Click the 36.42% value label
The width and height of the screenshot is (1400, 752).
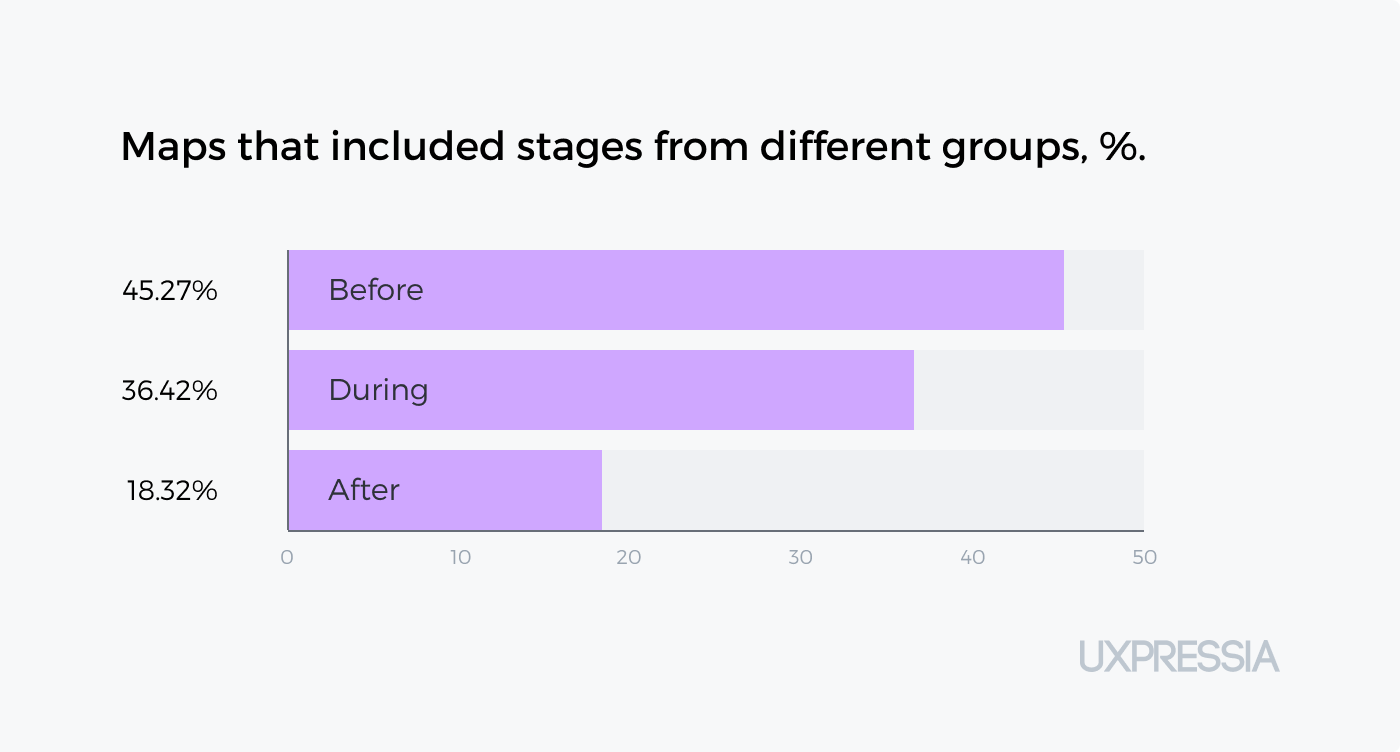[x=170, y=391]
